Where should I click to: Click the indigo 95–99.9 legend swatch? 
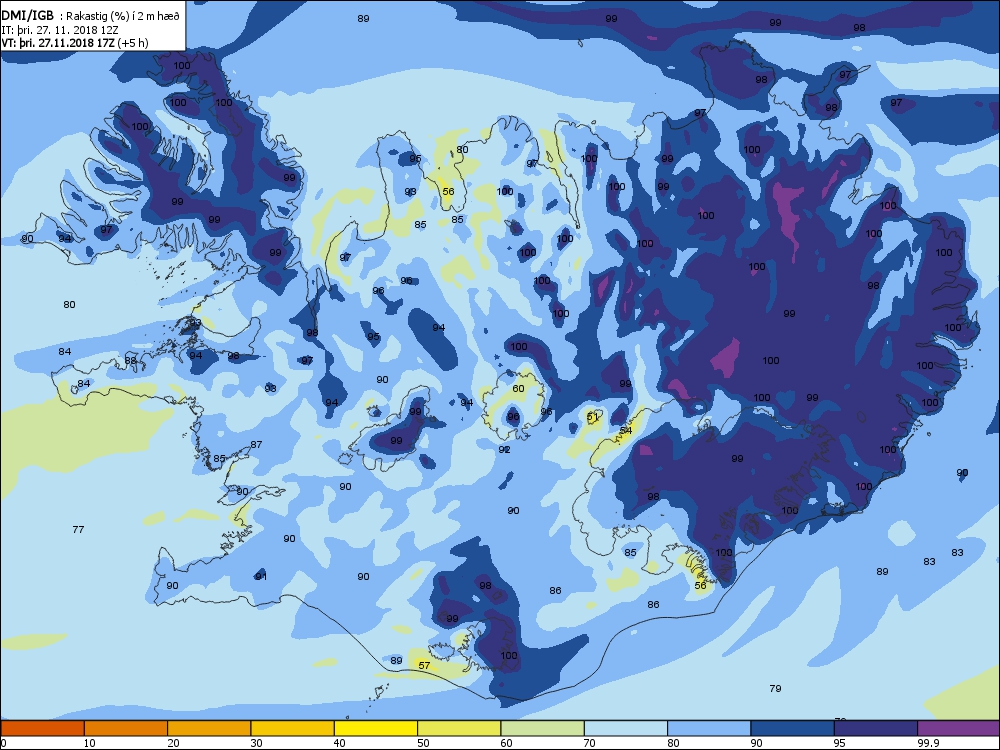(876, 728)
